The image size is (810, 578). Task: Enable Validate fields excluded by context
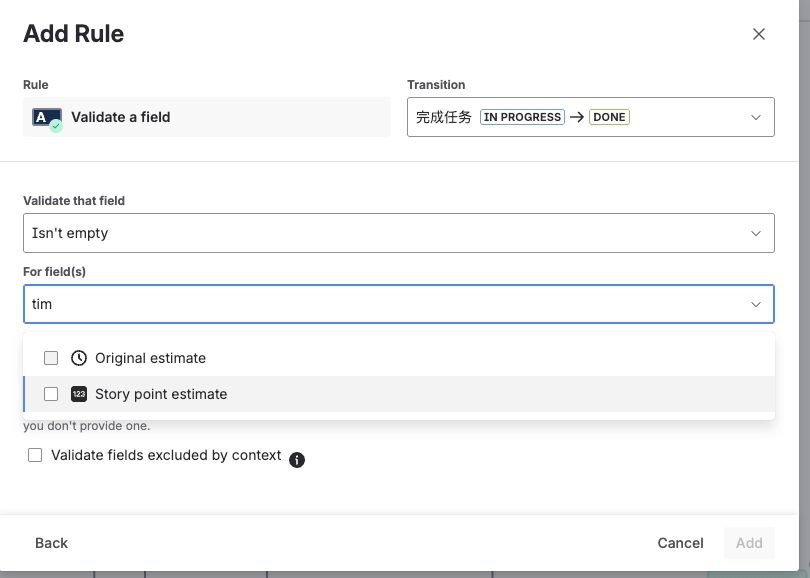point(35,455)
